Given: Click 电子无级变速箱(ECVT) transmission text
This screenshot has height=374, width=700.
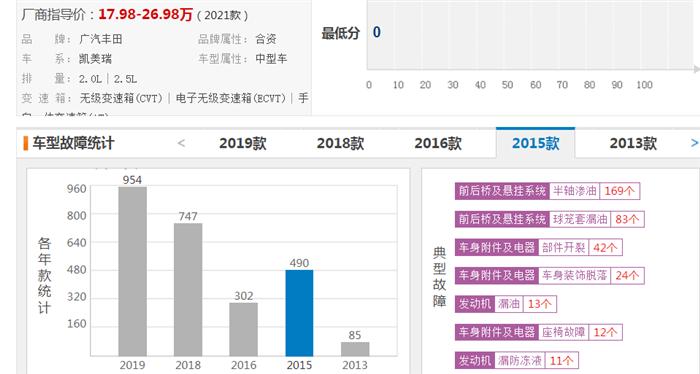Looking at the screenshot, I should [231, 98].
